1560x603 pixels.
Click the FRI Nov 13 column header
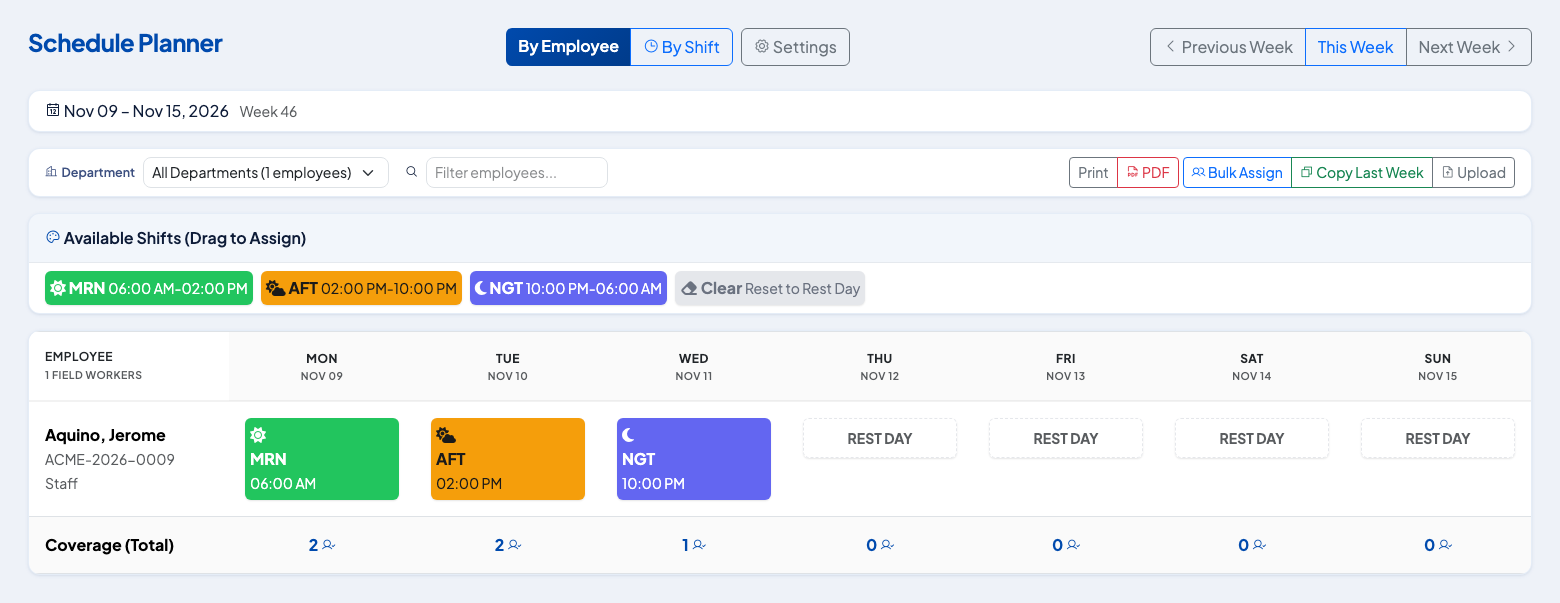point(1066,367)
